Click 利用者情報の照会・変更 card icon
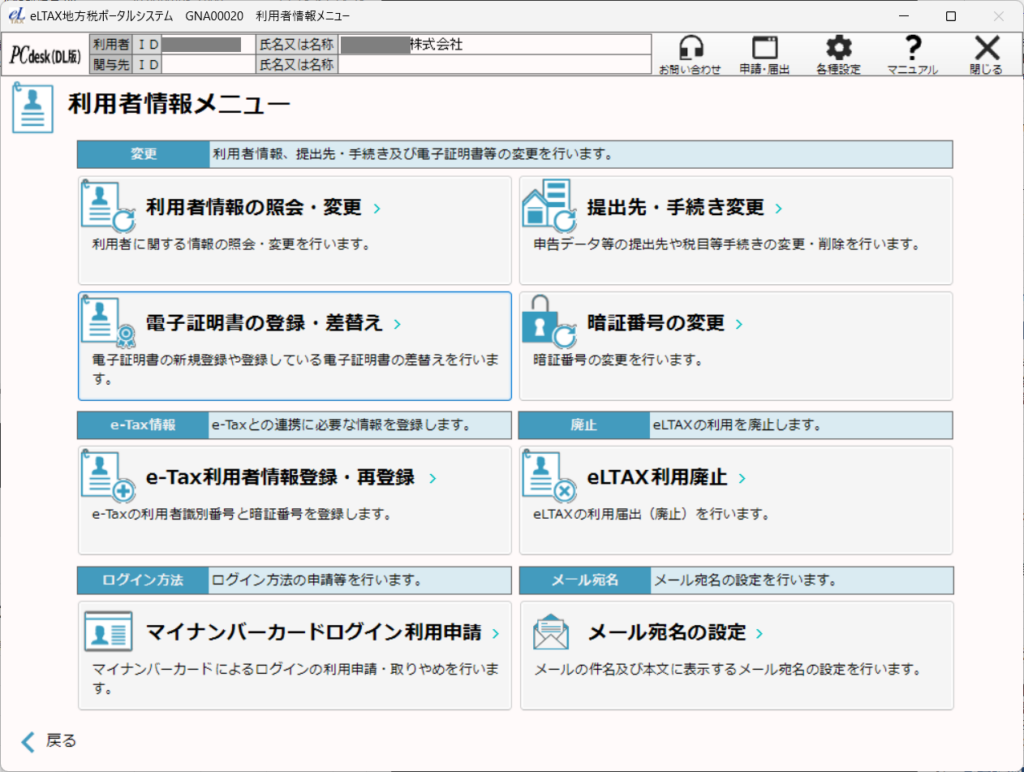The height and width of the screenshot is (772, 1024). click(x=108, y=206)
